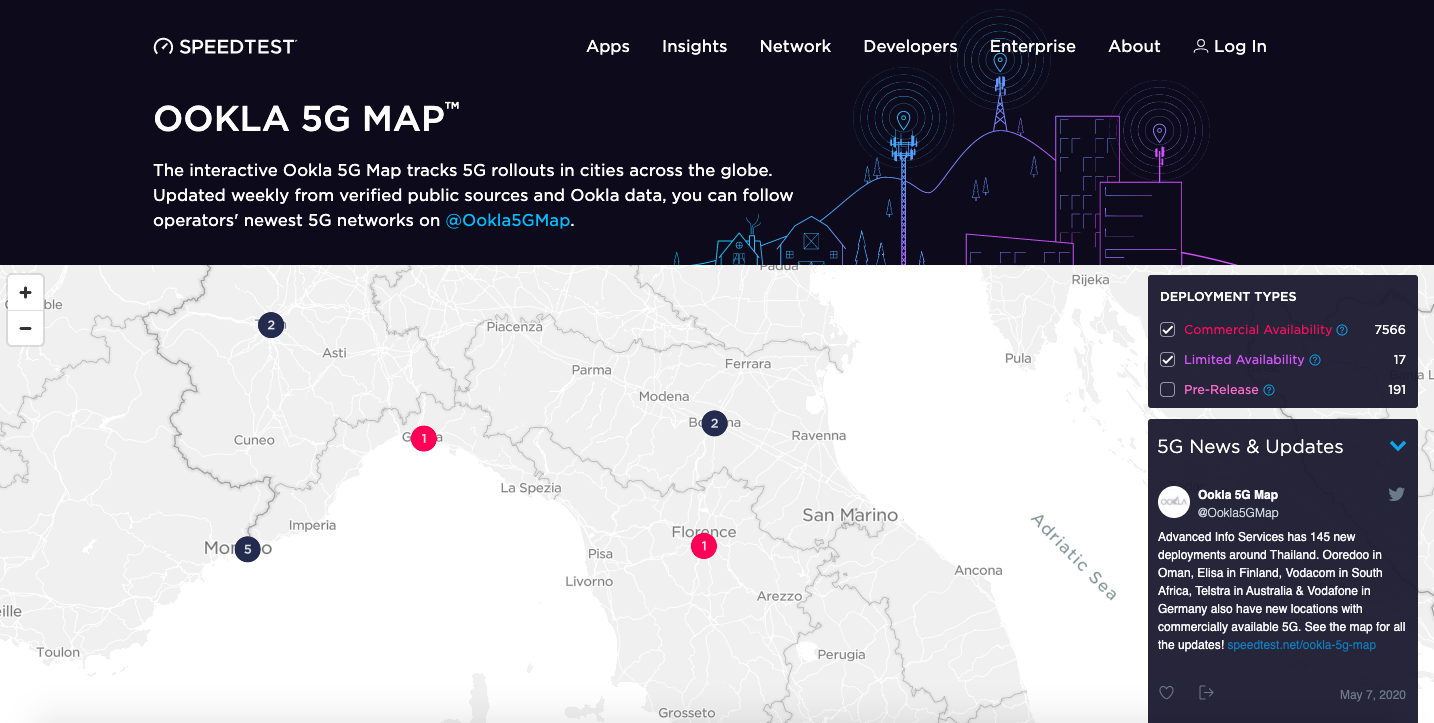1434x723 pixels.
Task: Open the Insights menu
Action: click(x=694, y=46)
